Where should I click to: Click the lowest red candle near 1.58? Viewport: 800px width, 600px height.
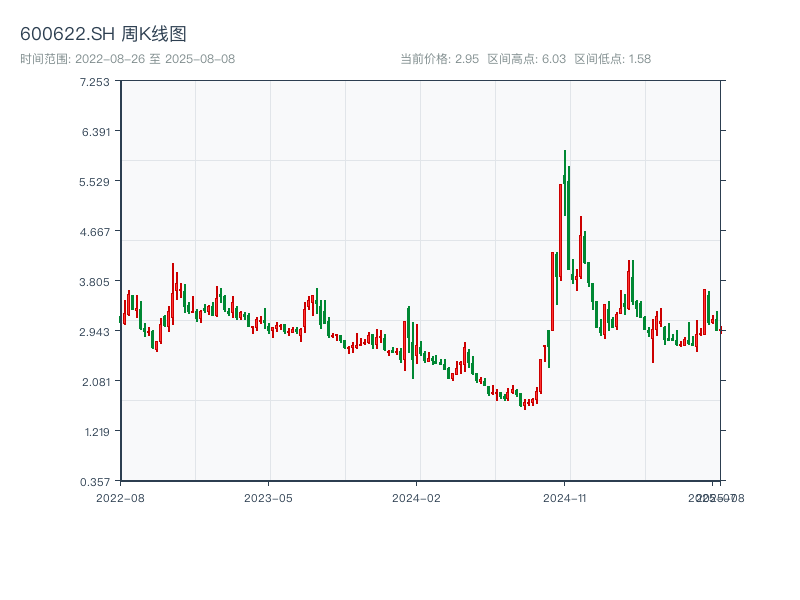tap(524, 405)
